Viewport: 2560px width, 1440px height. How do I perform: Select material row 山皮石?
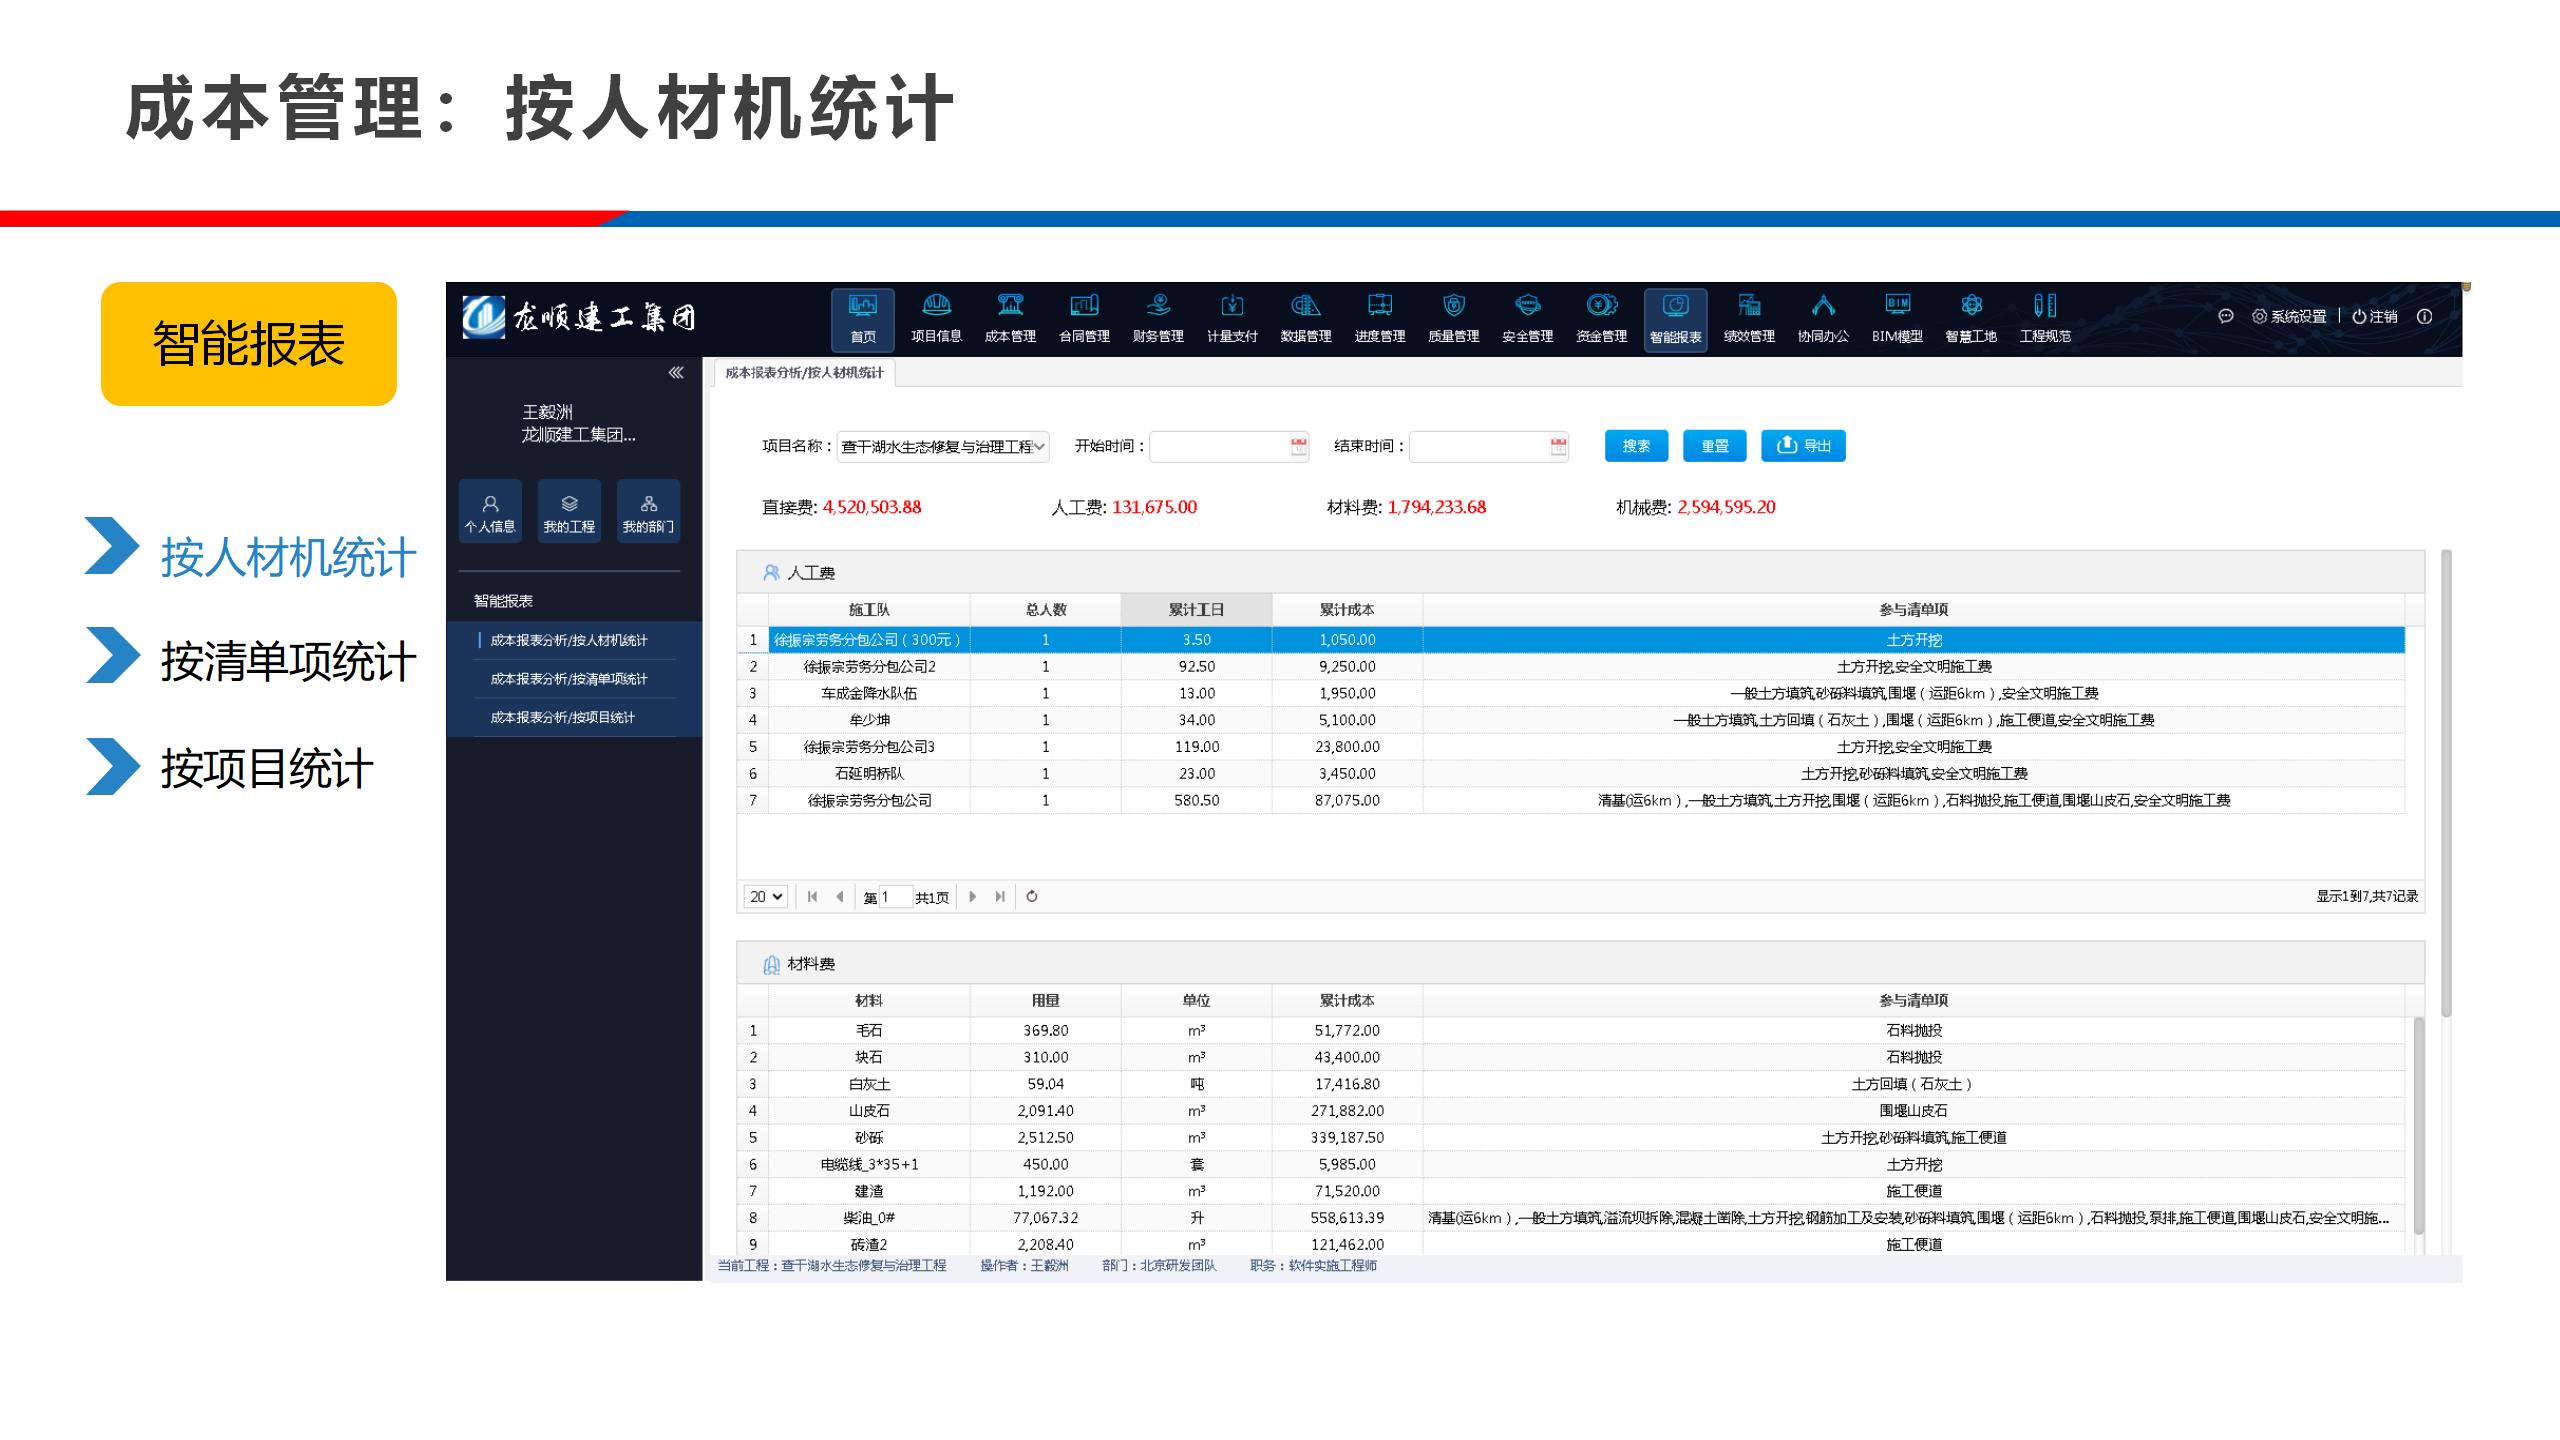[1571, 1111]
